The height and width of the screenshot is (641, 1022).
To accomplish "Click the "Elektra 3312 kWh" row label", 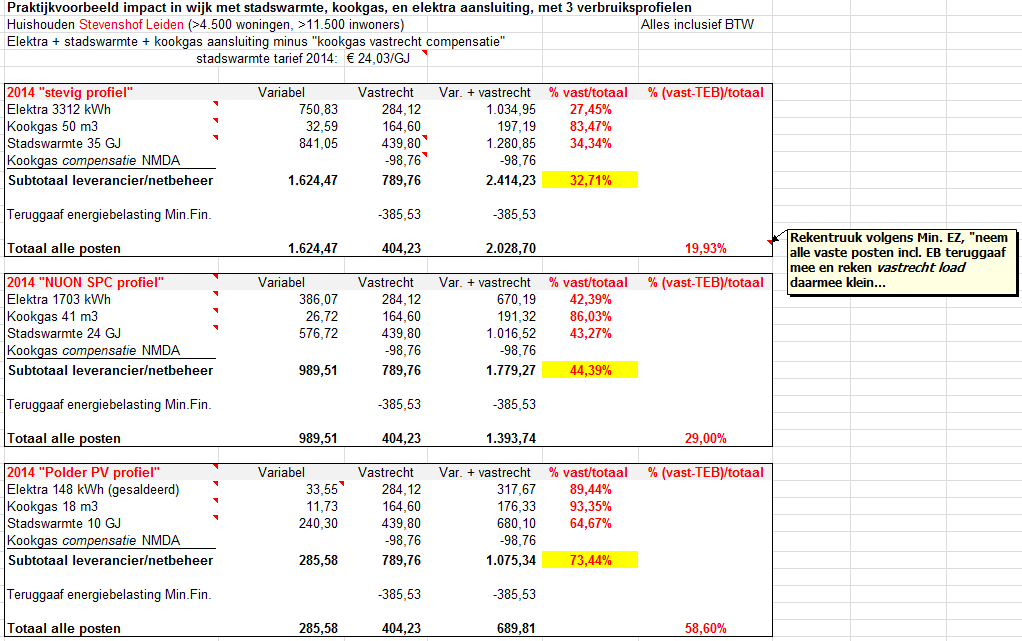I will pyautogui.click(x=59, y=110).
